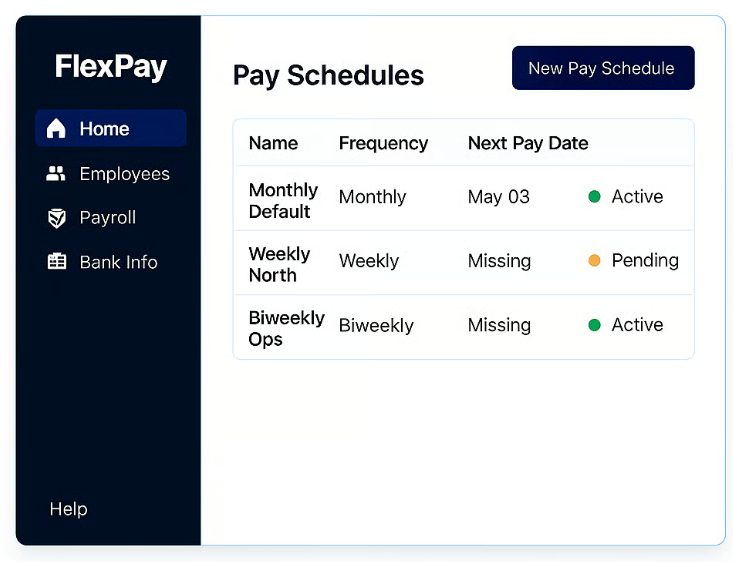The image size is (733, 562).
Task: Select the Biweekly Ops schedule name
Action: point(286,328)
